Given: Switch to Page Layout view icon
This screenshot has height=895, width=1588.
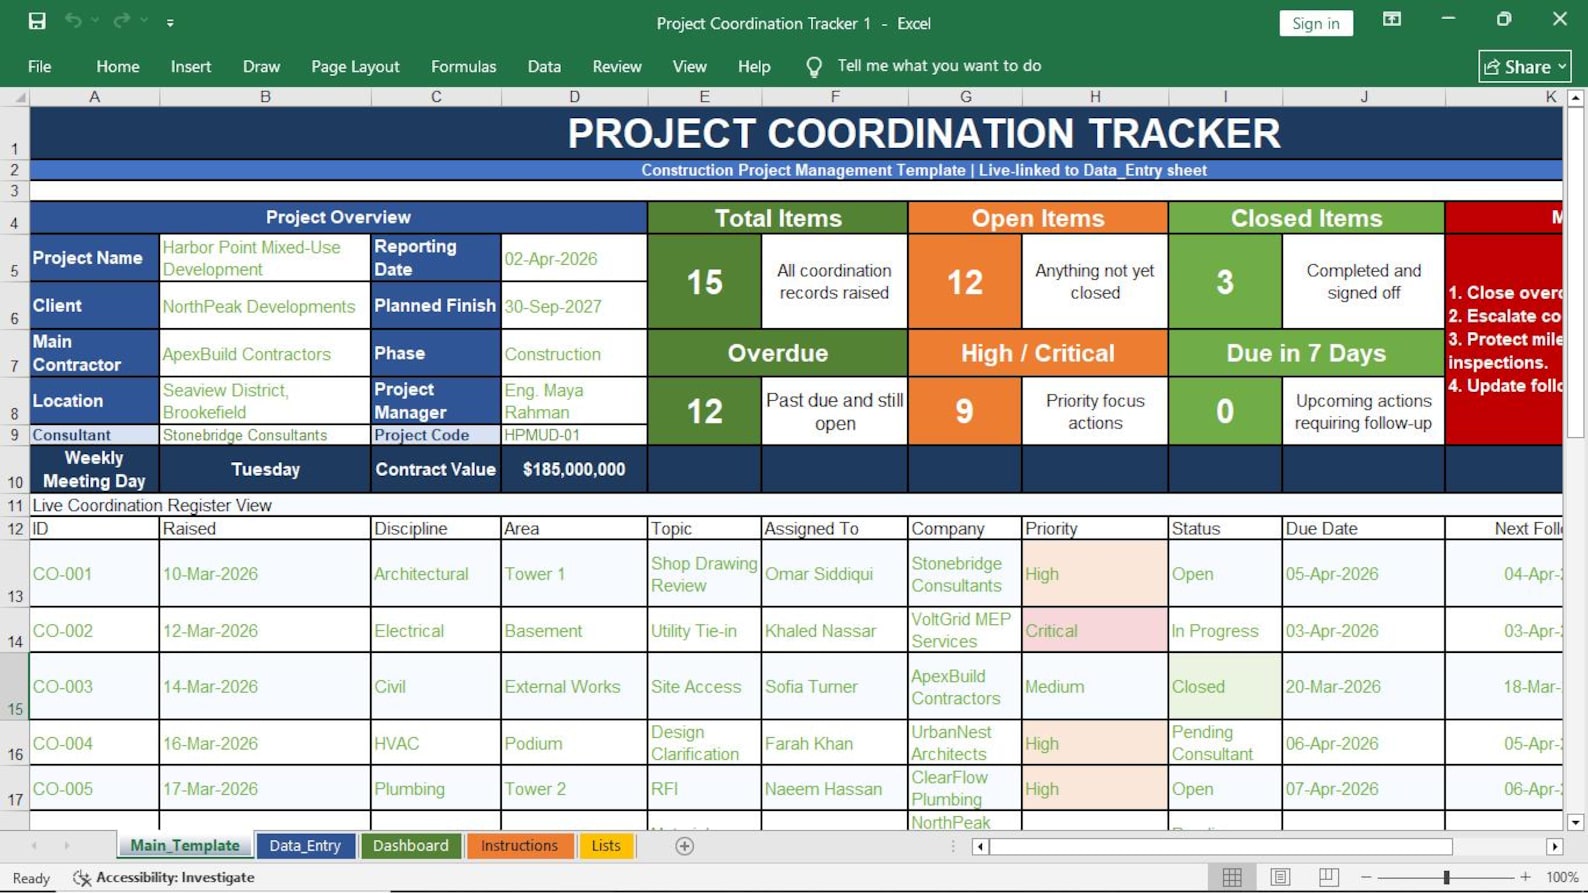Looking at the screenshot, I should [x=1280, y=877].
